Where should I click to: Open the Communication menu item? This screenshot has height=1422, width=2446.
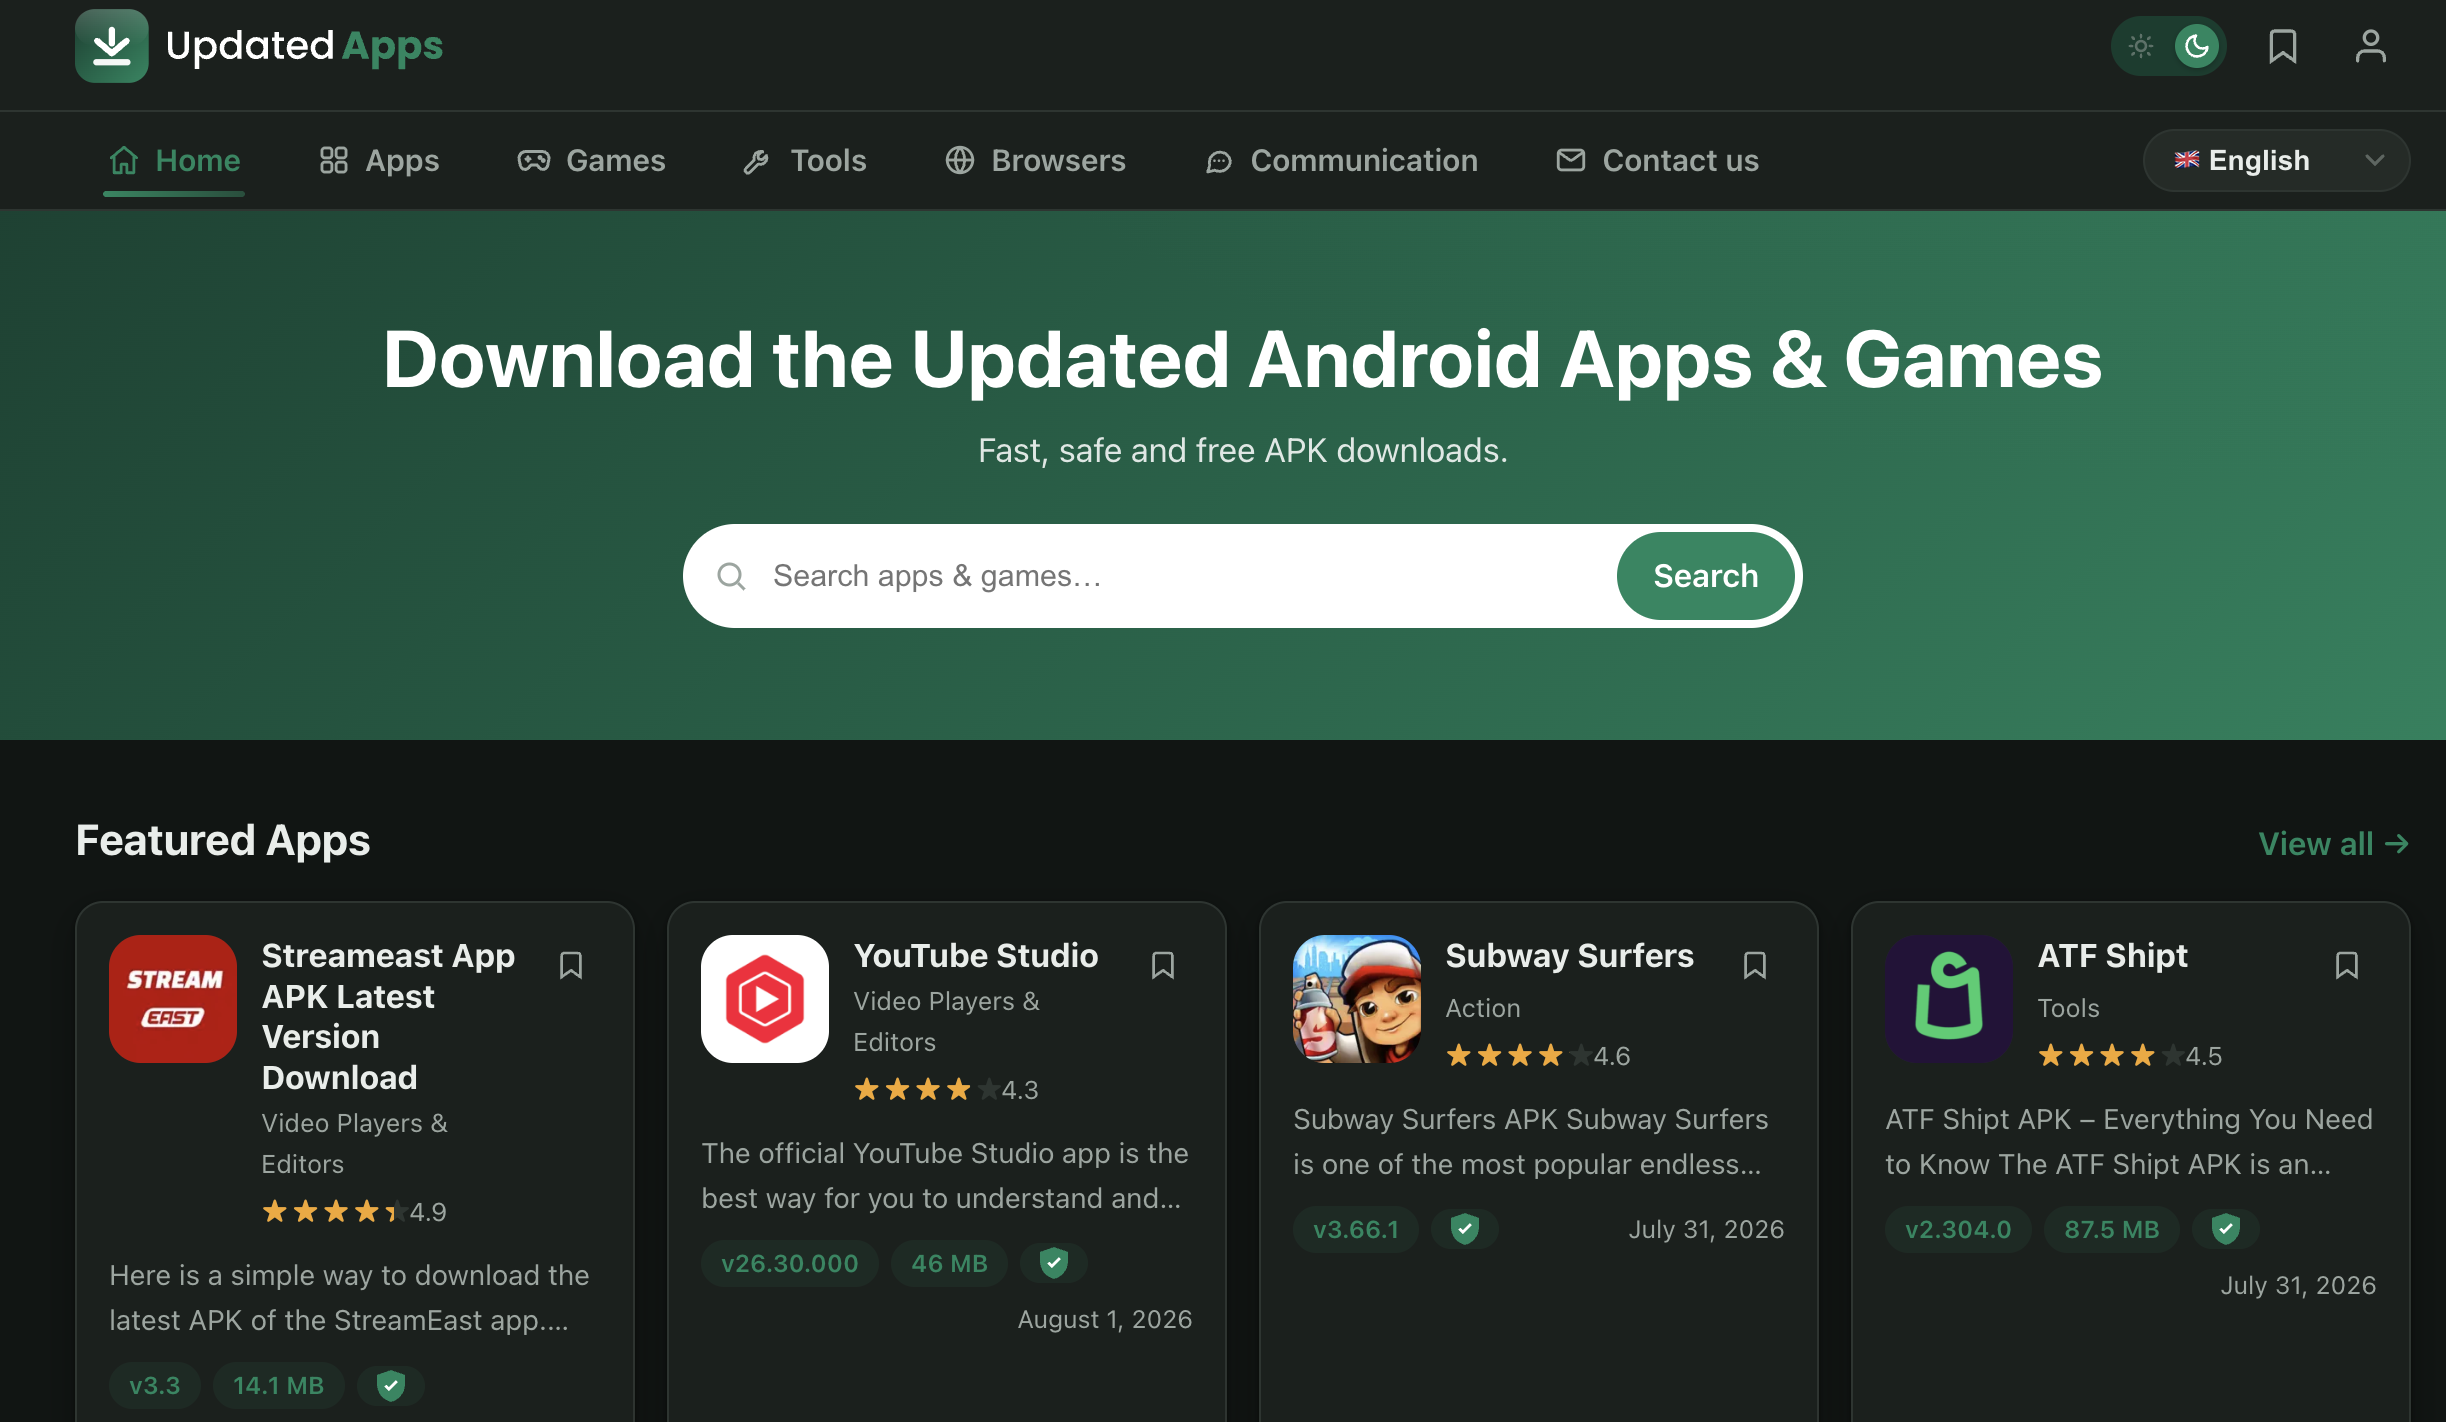(1341, 160)
